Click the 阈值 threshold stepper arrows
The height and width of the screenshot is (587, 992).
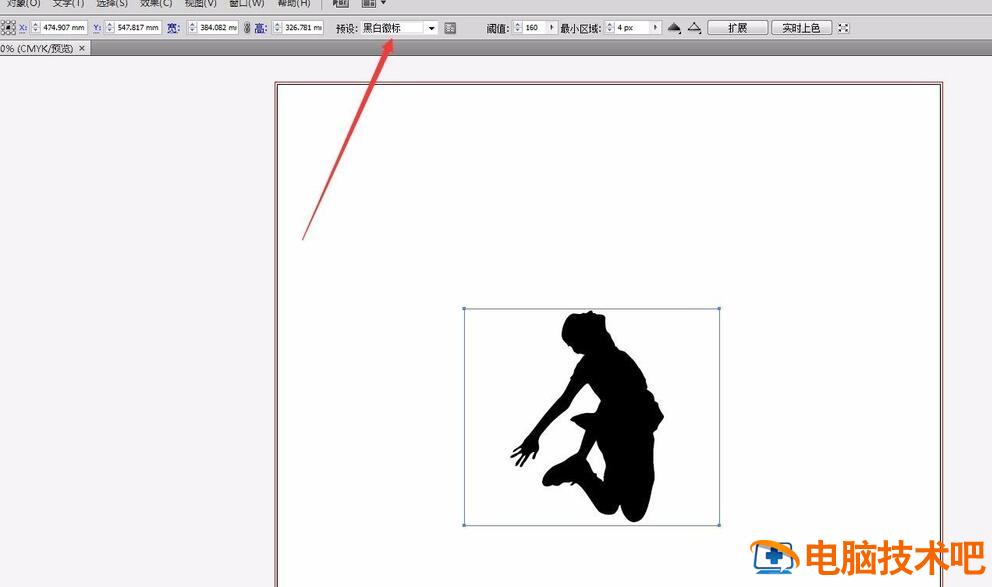click(x=518, y=28)
